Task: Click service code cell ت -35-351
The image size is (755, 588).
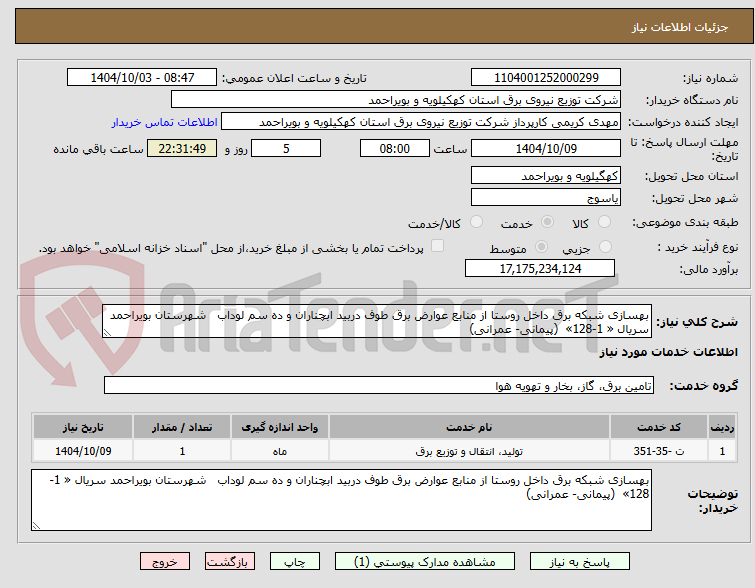Action: pos(659,451)
